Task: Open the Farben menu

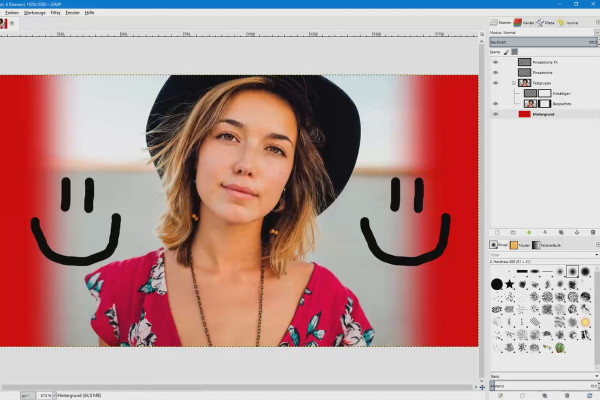Action: (12, 13)
